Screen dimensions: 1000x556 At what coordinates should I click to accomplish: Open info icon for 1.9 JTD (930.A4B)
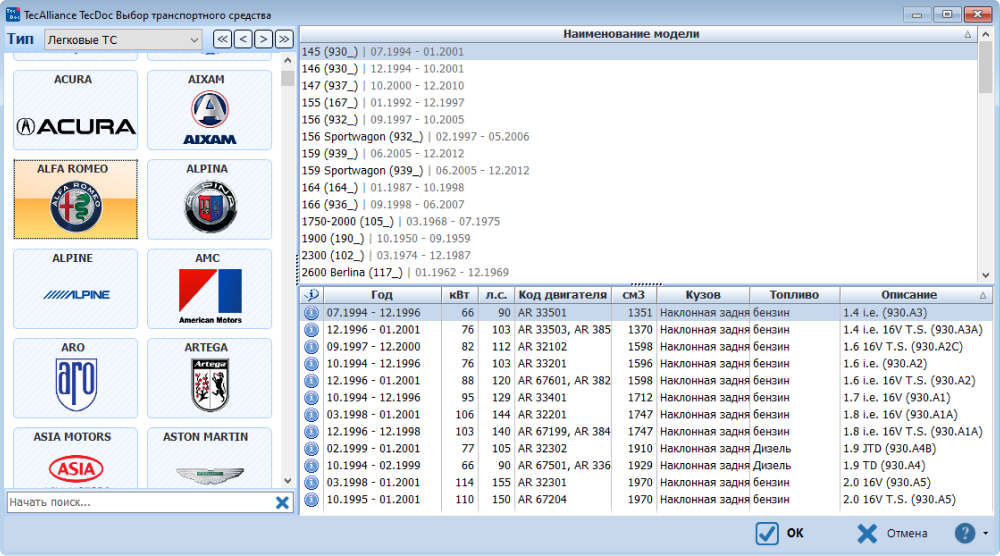(x=311, y=448)
